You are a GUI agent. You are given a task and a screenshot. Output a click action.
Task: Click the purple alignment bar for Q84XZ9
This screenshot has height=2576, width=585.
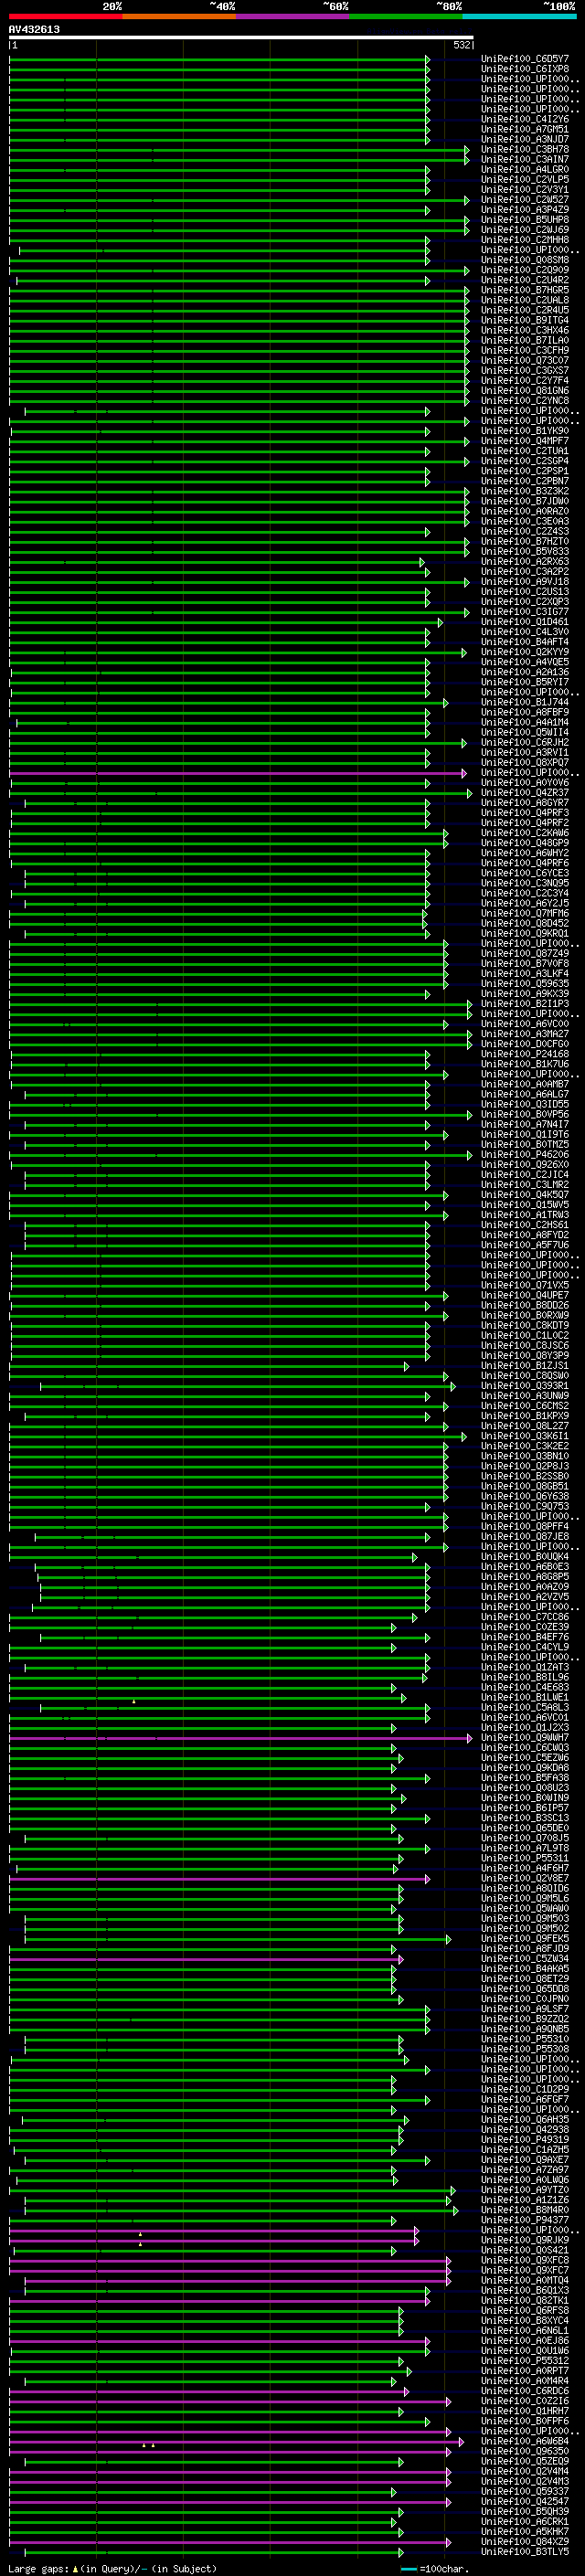tap(230, 2541)
